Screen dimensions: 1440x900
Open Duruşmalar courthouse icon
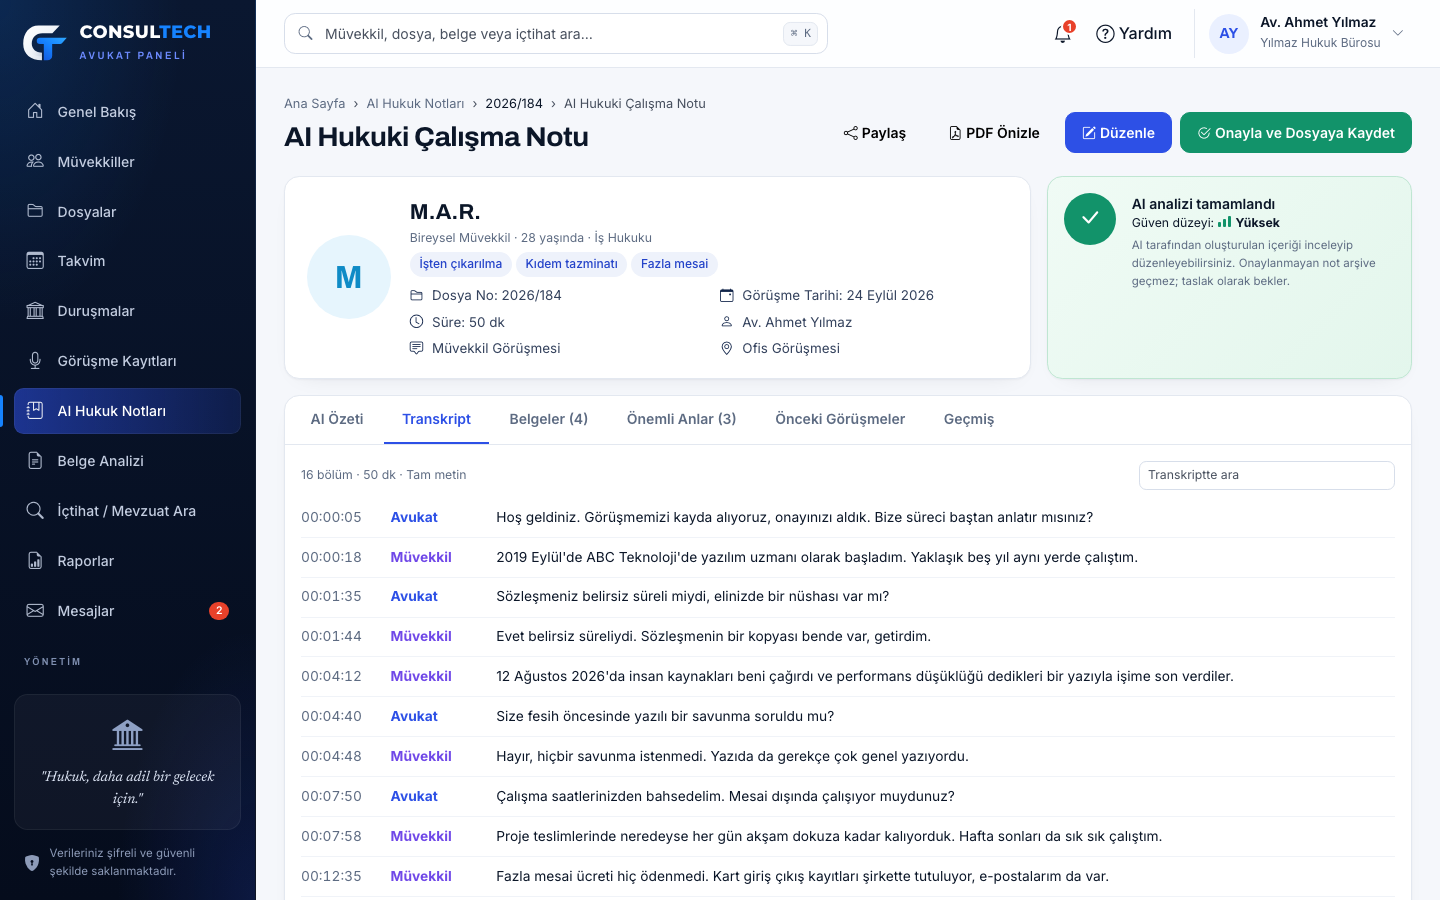point(35,311)
